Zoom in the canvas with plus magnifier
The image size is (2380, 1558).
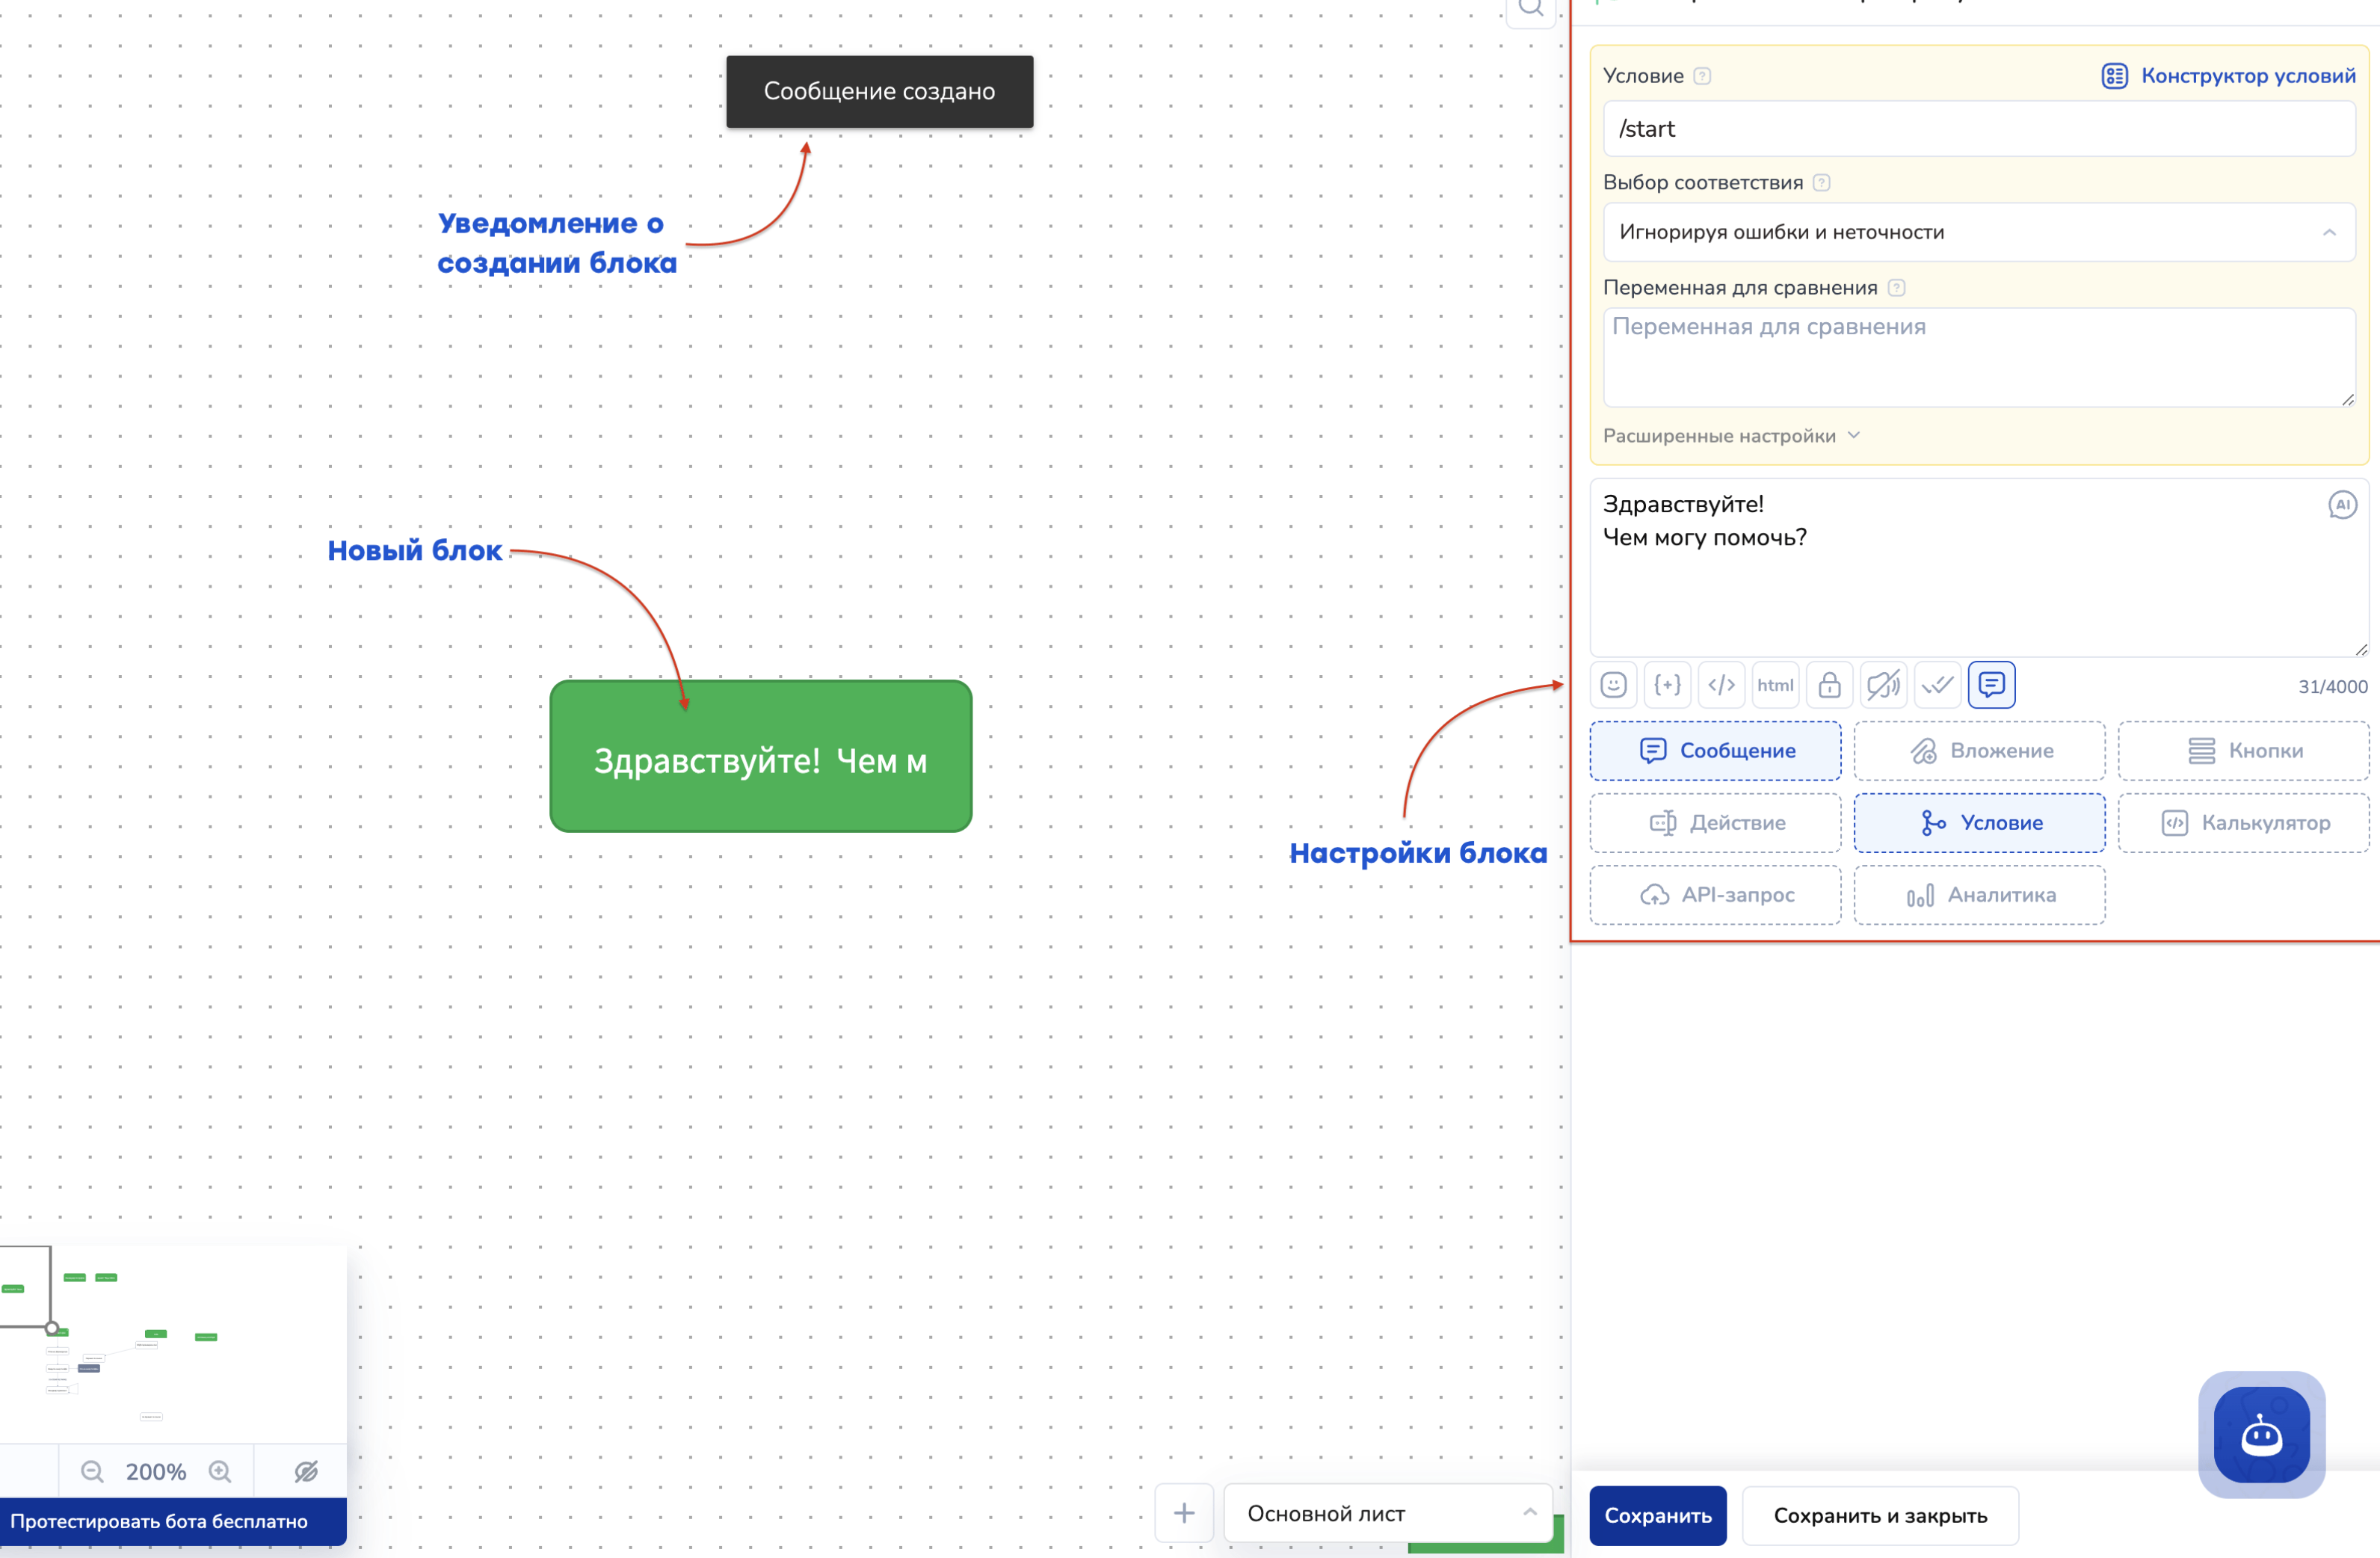coord(220,1471)
